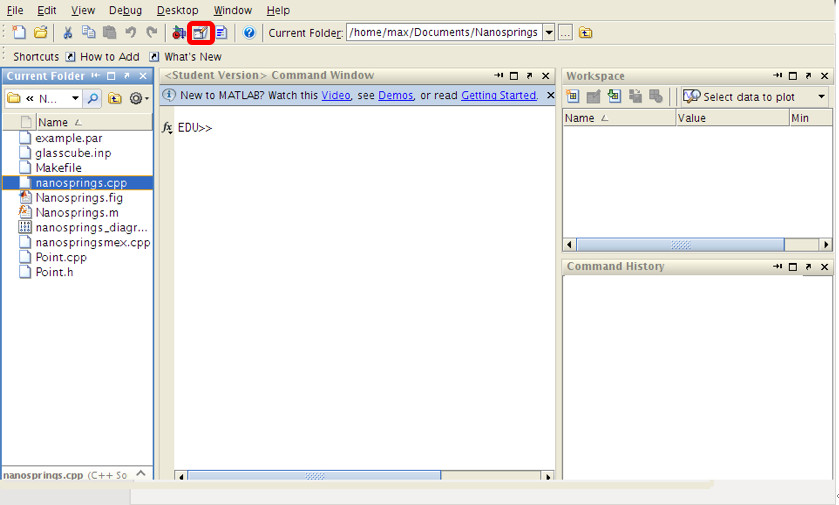Image resolution: width=839 pixels, height=505 pixels.
Task: Save workspace variables icon
Action: pos(635,96)
